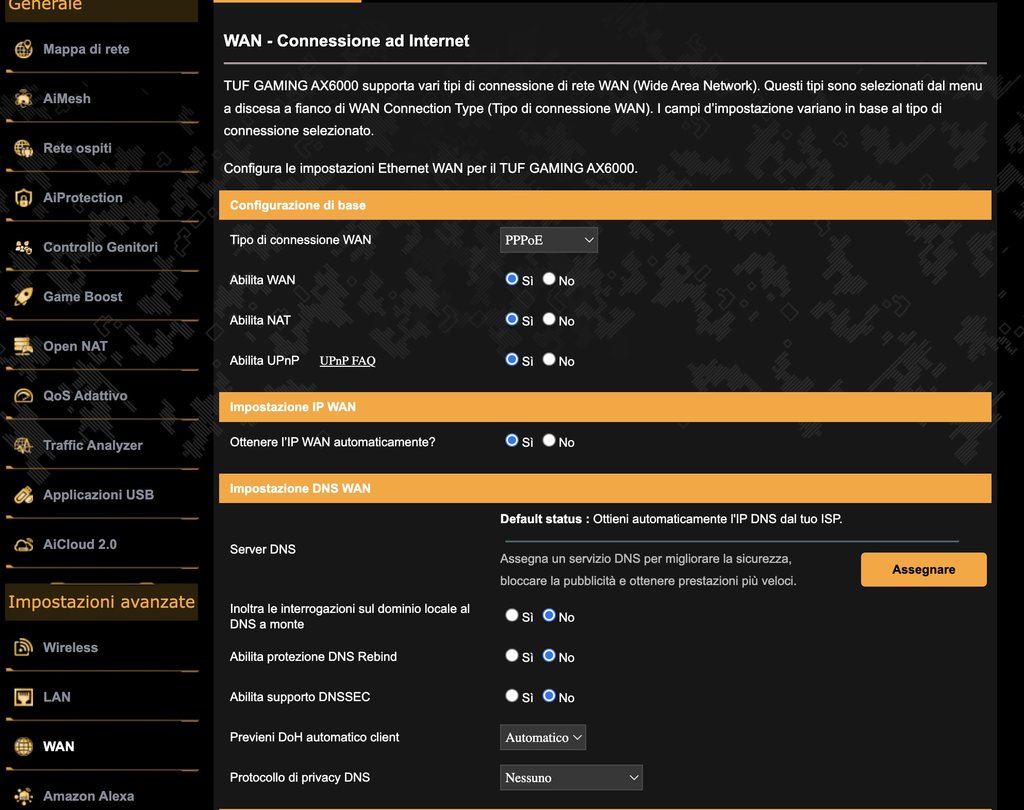
Task: Disable NAT by selecting No
Action: [x=549, y=320]
